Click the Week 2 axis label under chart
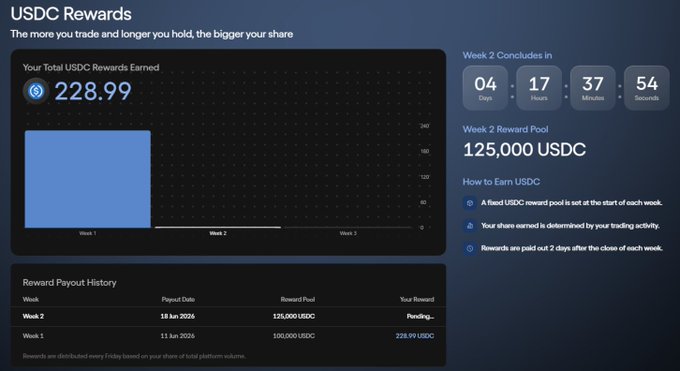Screen dimensions: 680x371 pyautogui.click(x=218, y=233)
